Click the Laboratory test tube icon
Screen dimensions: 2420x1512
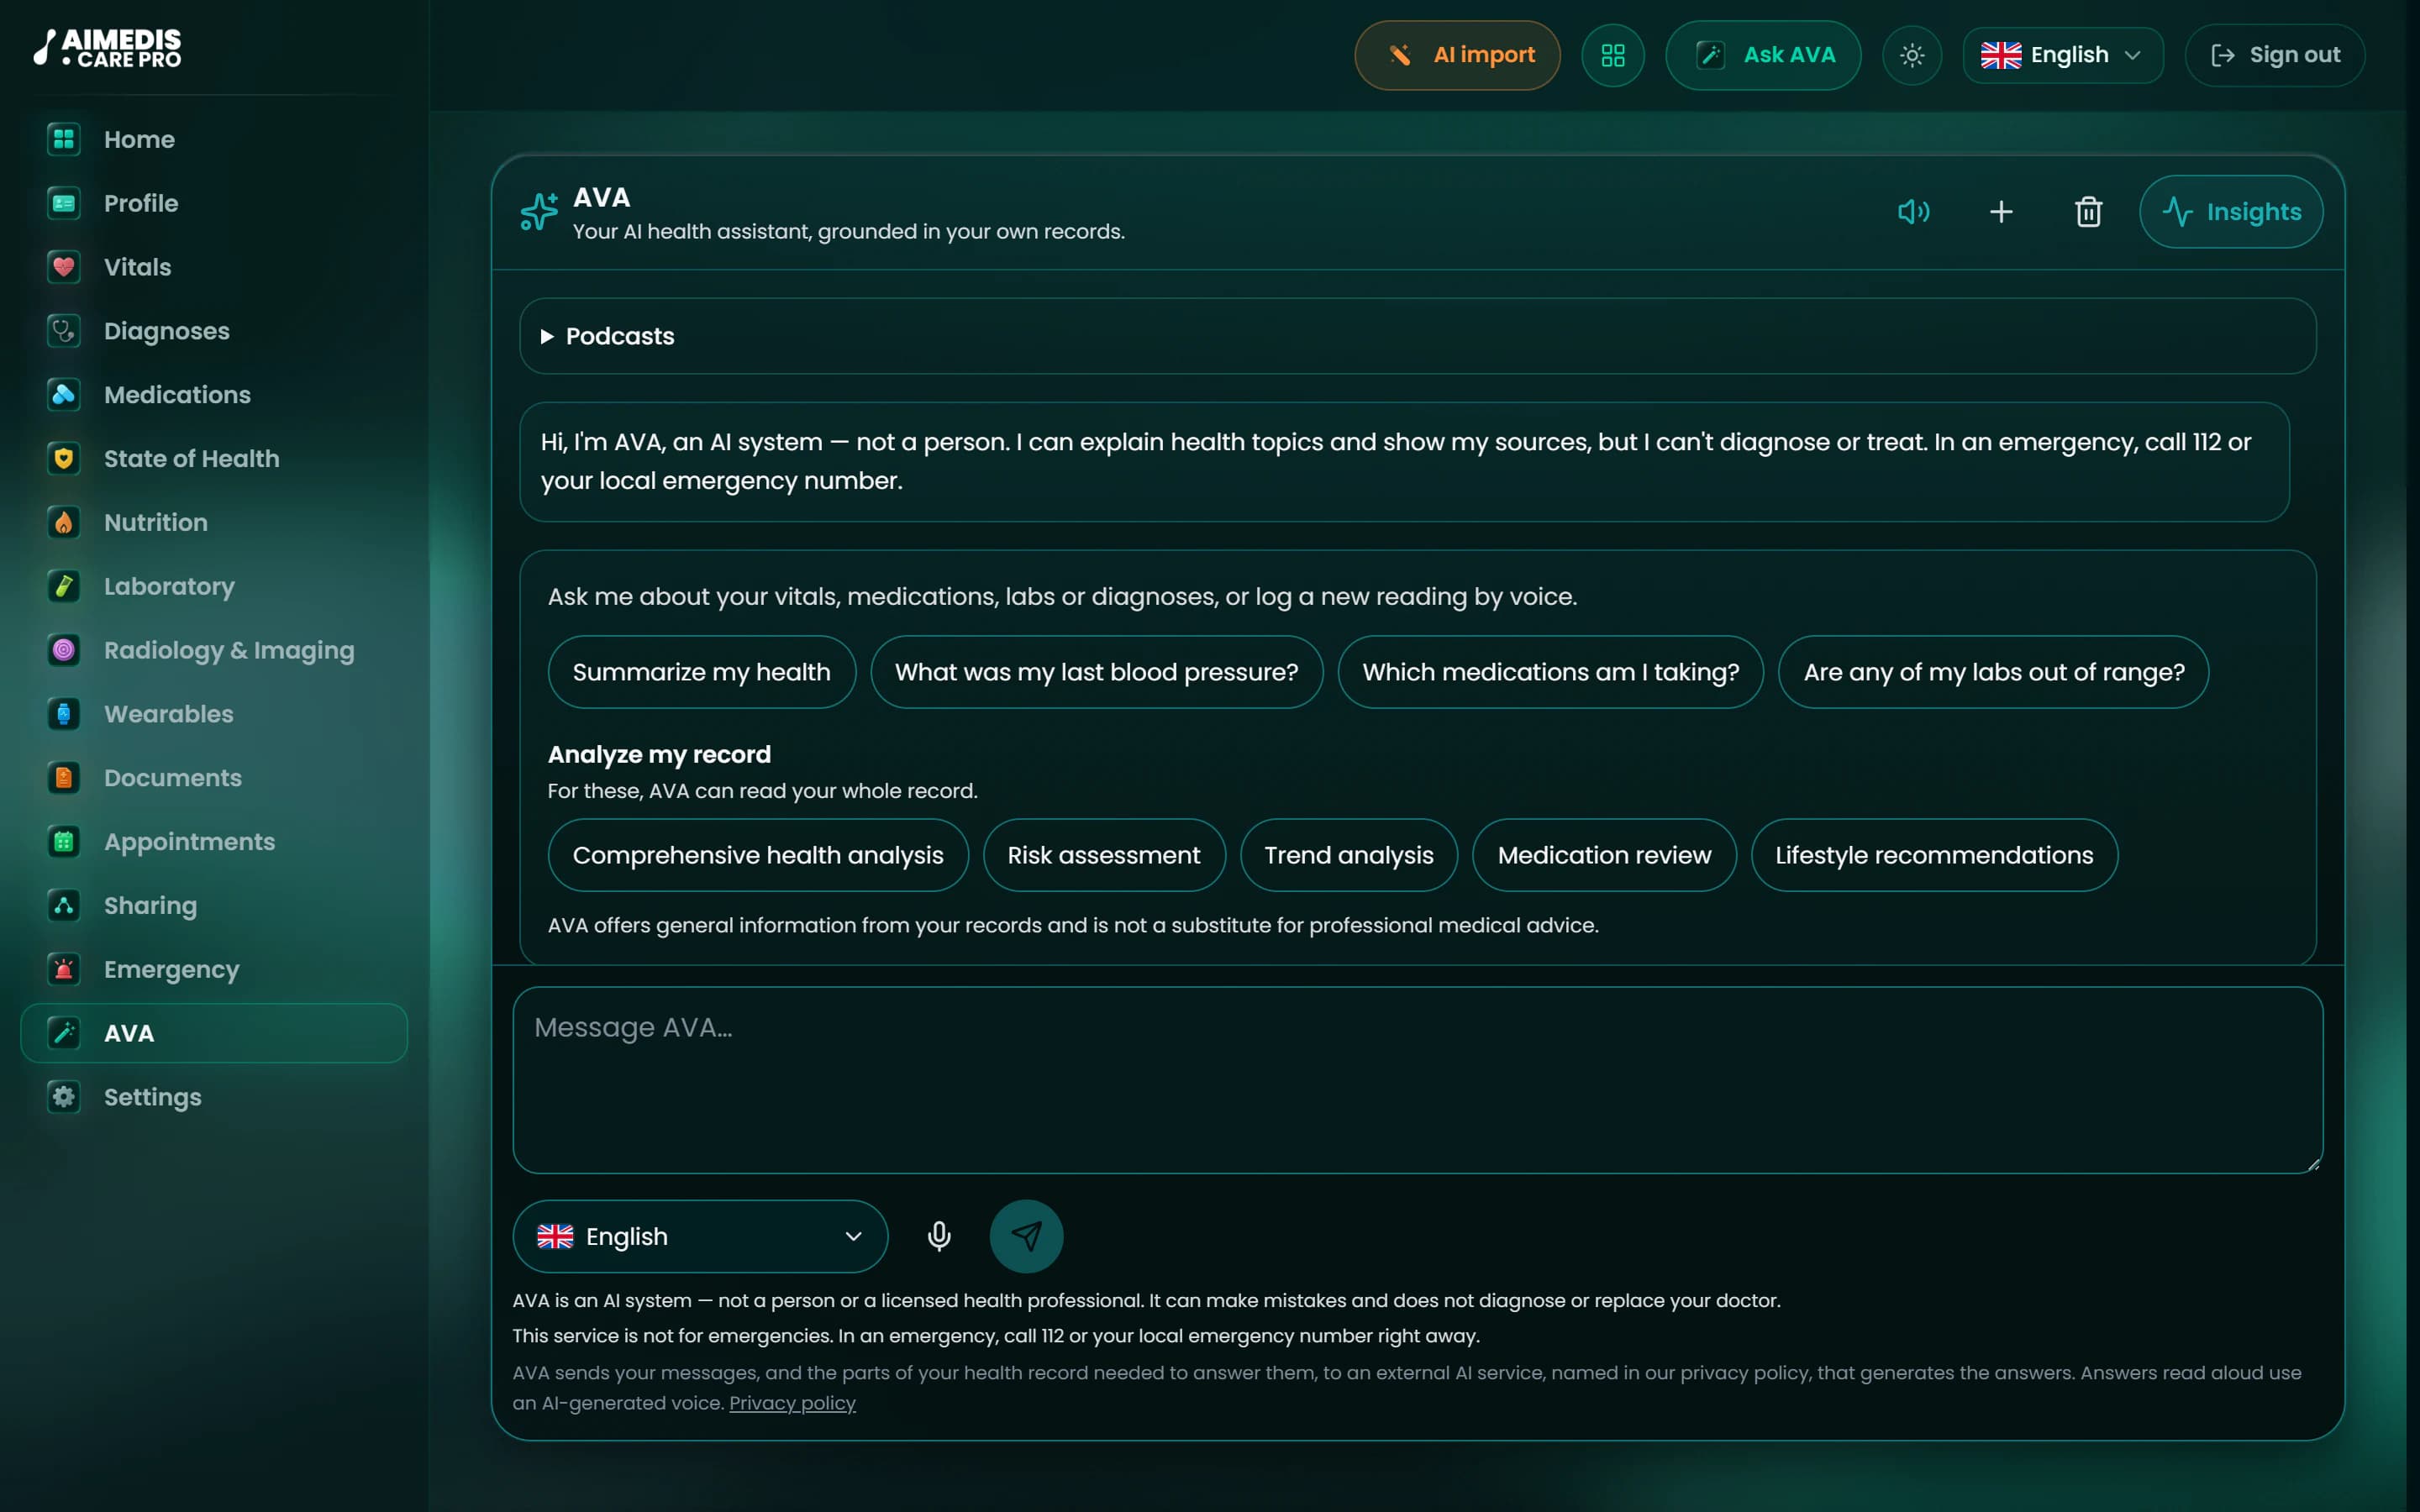pyautogui.click(x=64, y=586)
